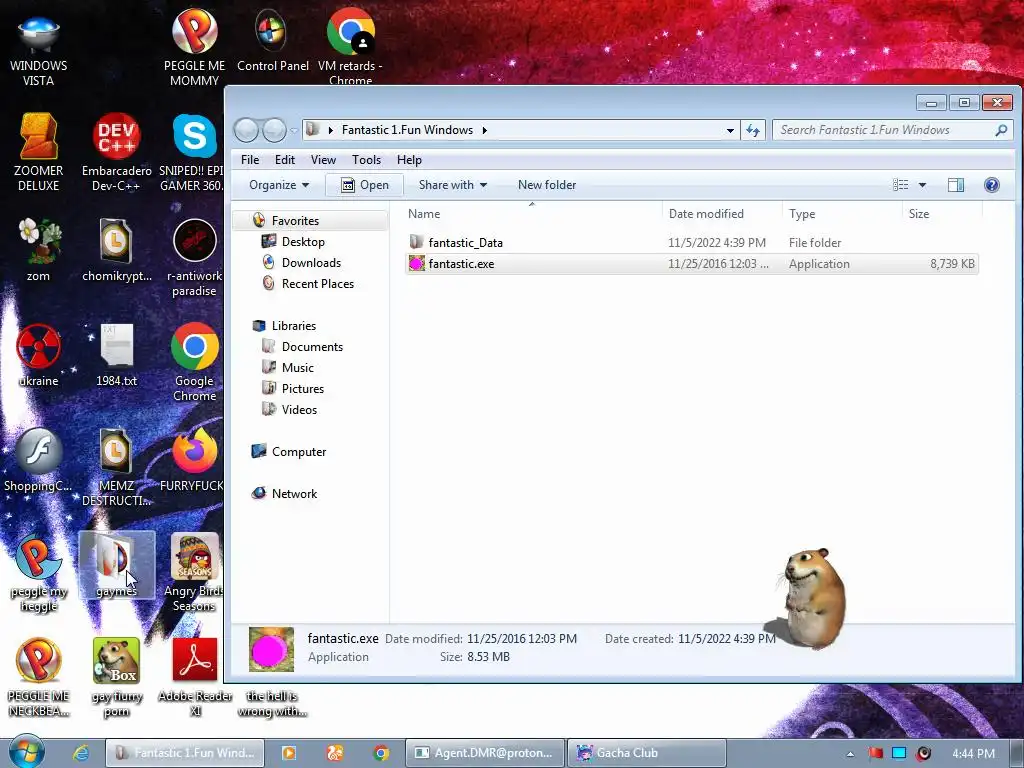Open the Organize dropdown menu
Screen dimensions: 1024x768
tap(279, 185)
